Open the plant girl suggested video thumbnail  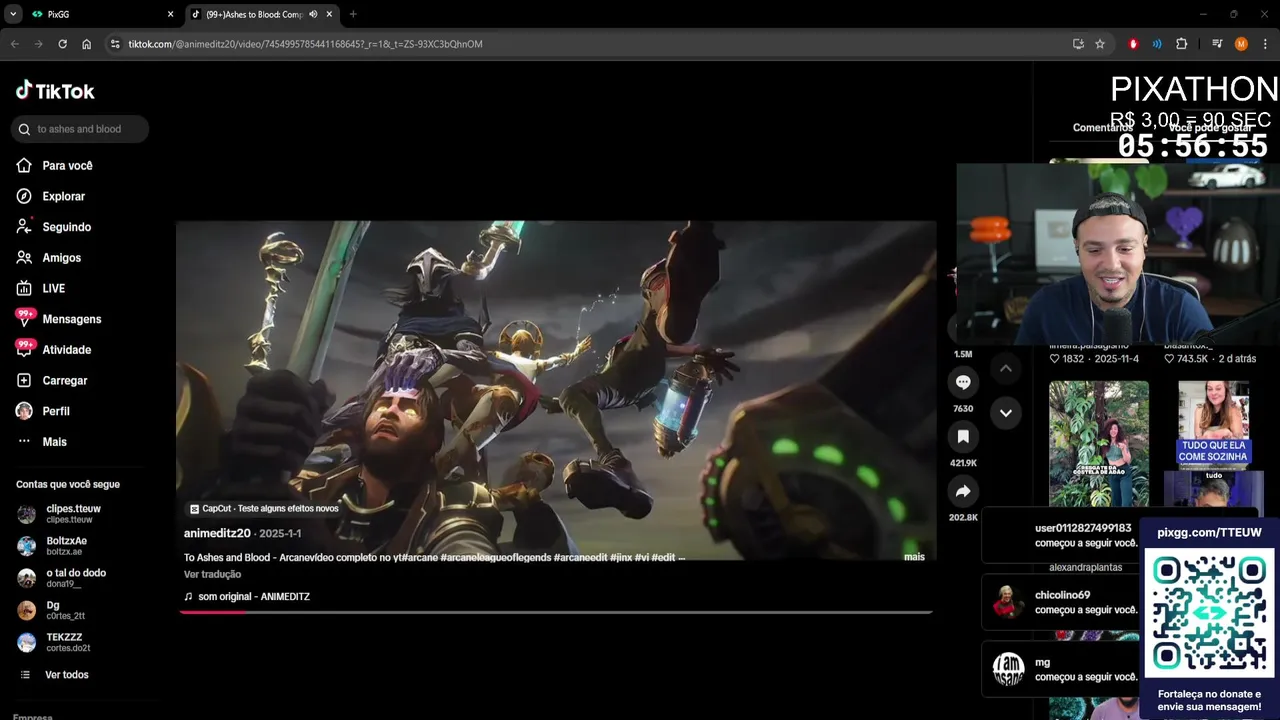coord(1099,444)
